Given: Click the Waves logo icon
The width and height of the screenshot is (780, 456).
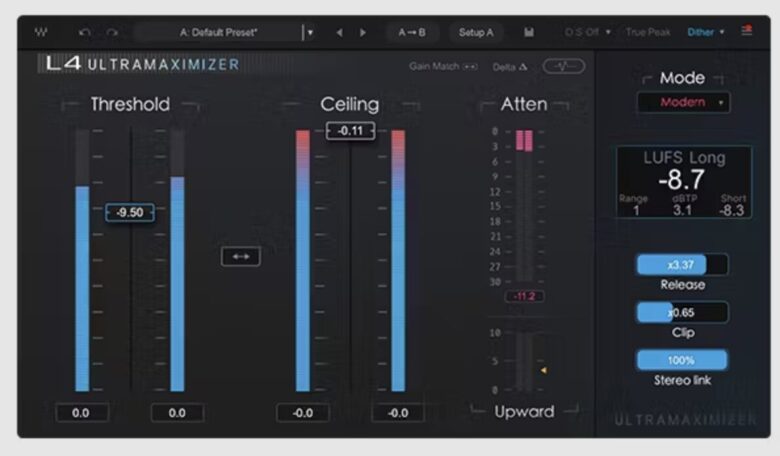Looking at the screenshot, I should click(40, 32).
